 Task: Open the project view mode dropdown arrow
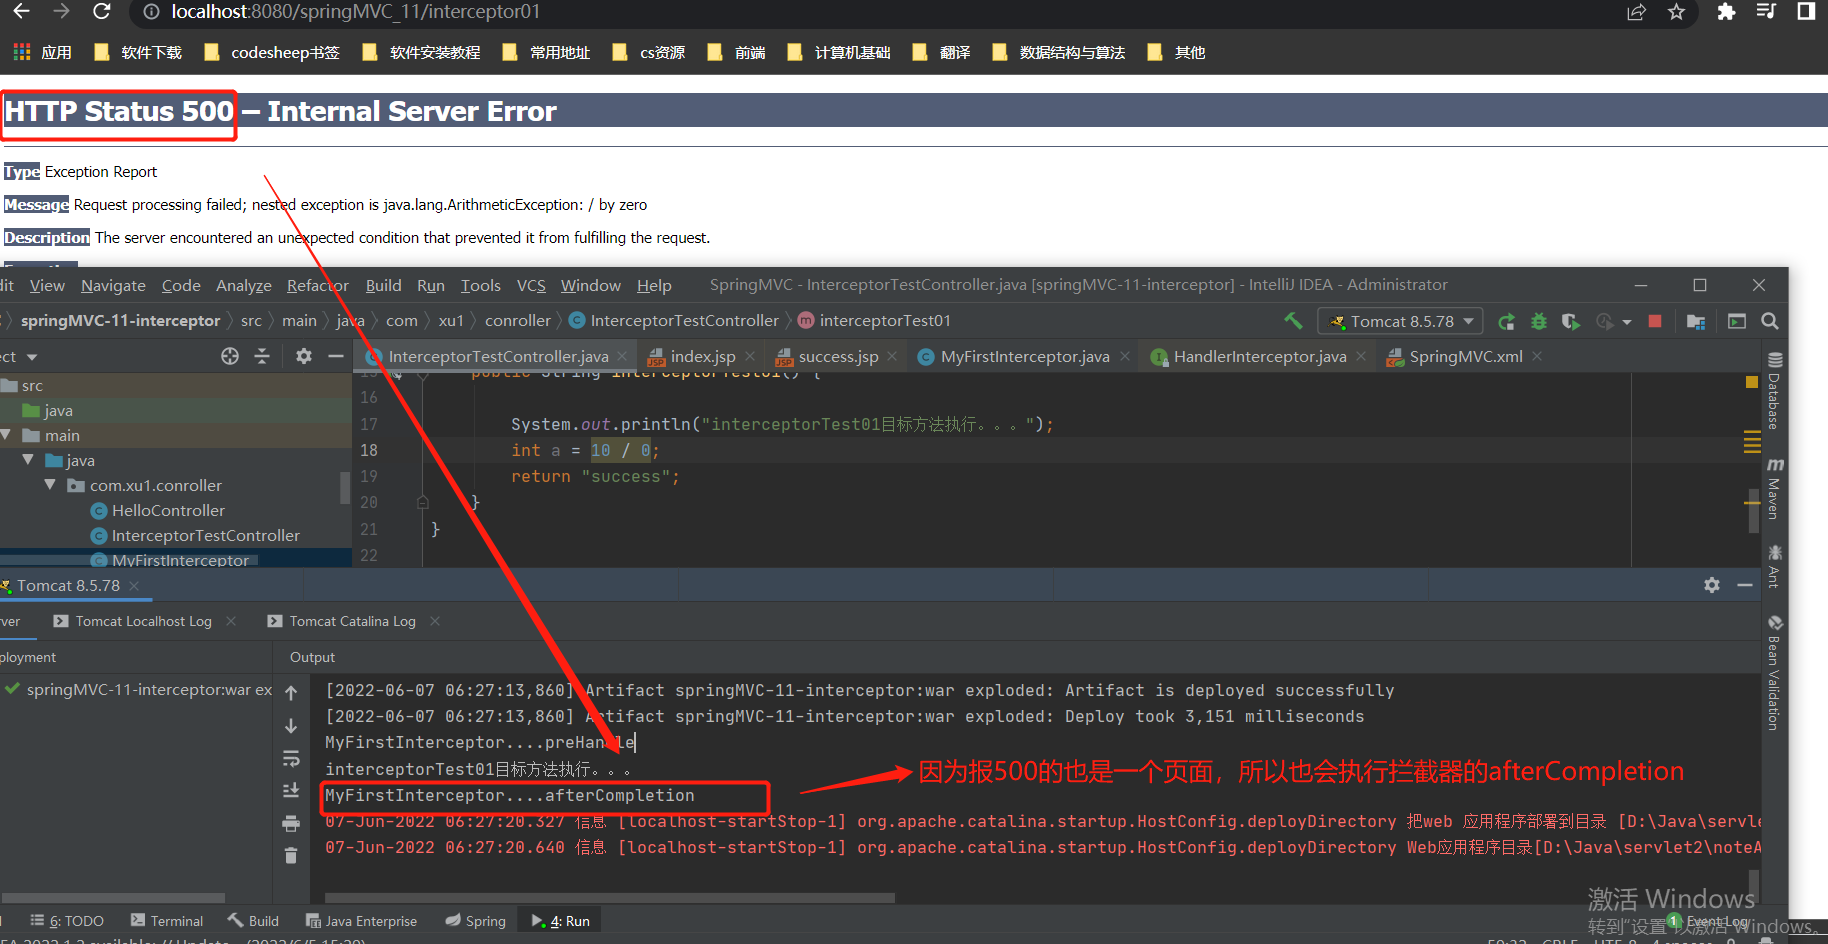tap(32, 357)
